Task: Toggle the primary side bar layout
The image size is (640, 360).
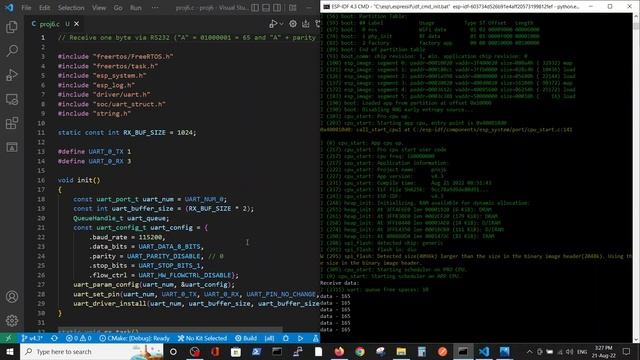Action: coord(255,8)
